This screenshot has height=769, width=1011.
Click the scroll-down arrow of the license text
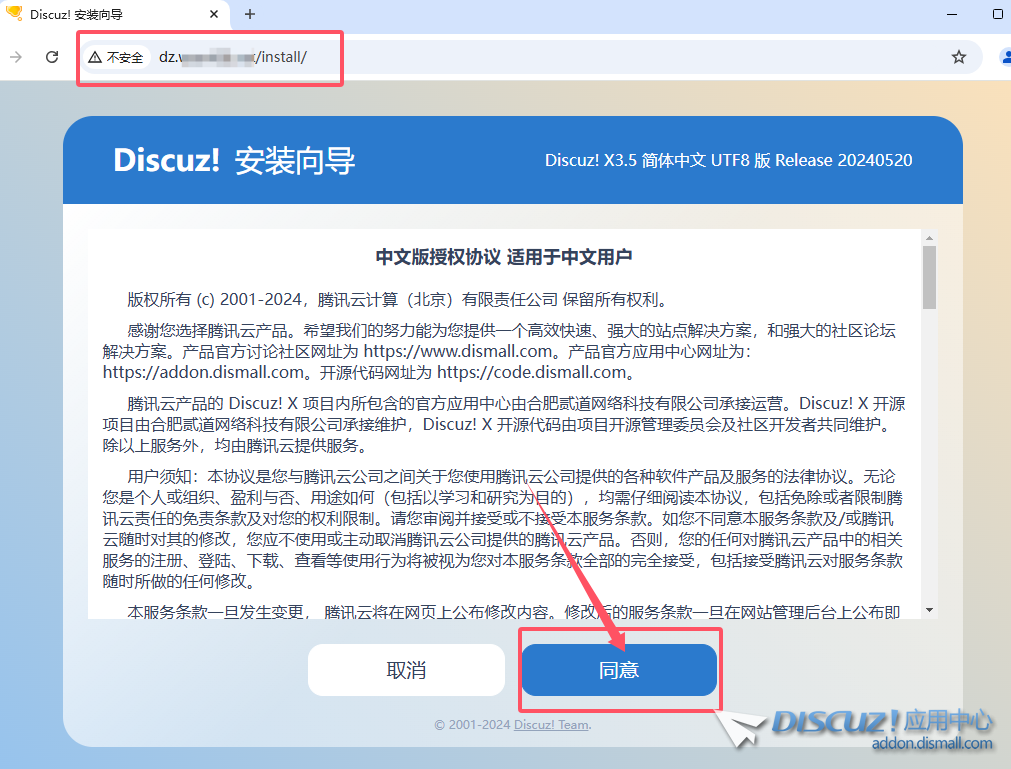[x=929, y=609]
